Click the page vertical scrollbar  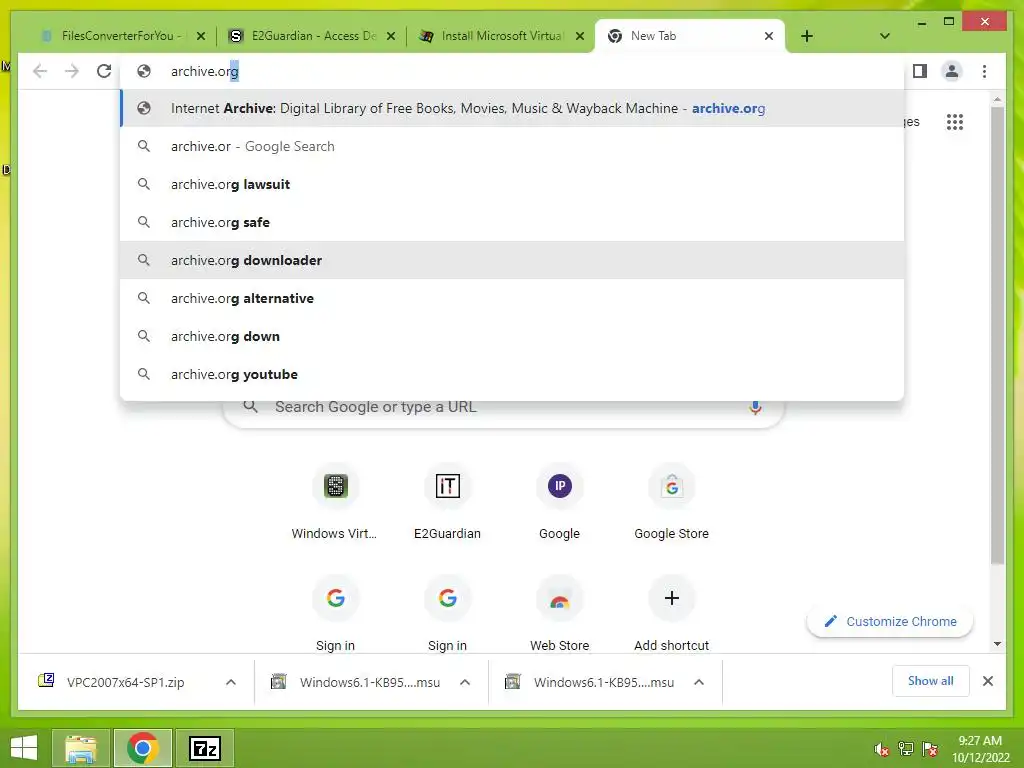[997, 334]
